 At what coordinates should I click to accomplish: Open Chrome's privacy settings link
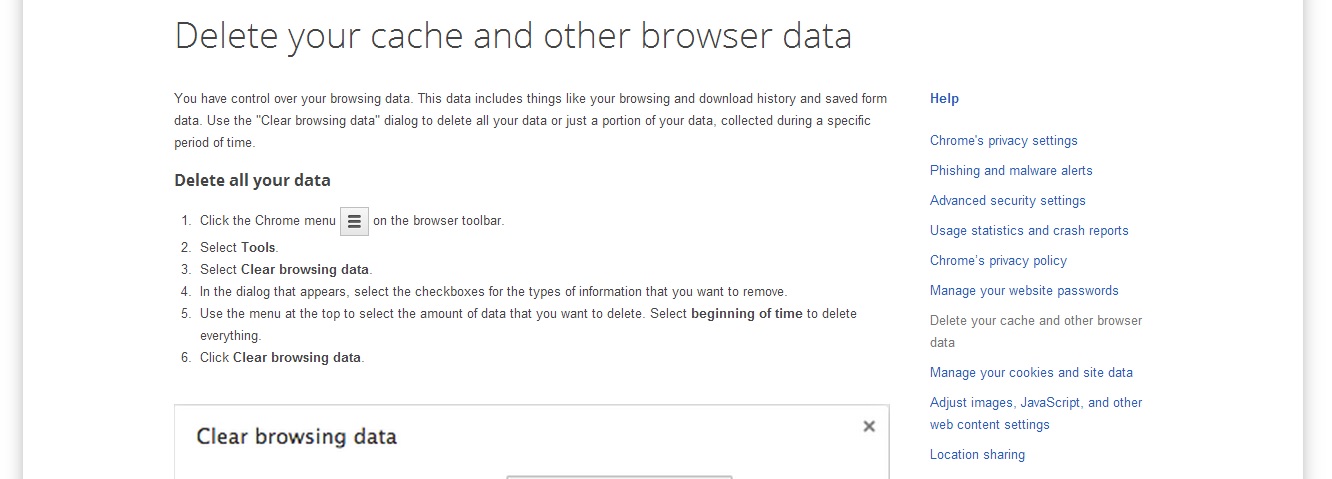coord(1004,141)
